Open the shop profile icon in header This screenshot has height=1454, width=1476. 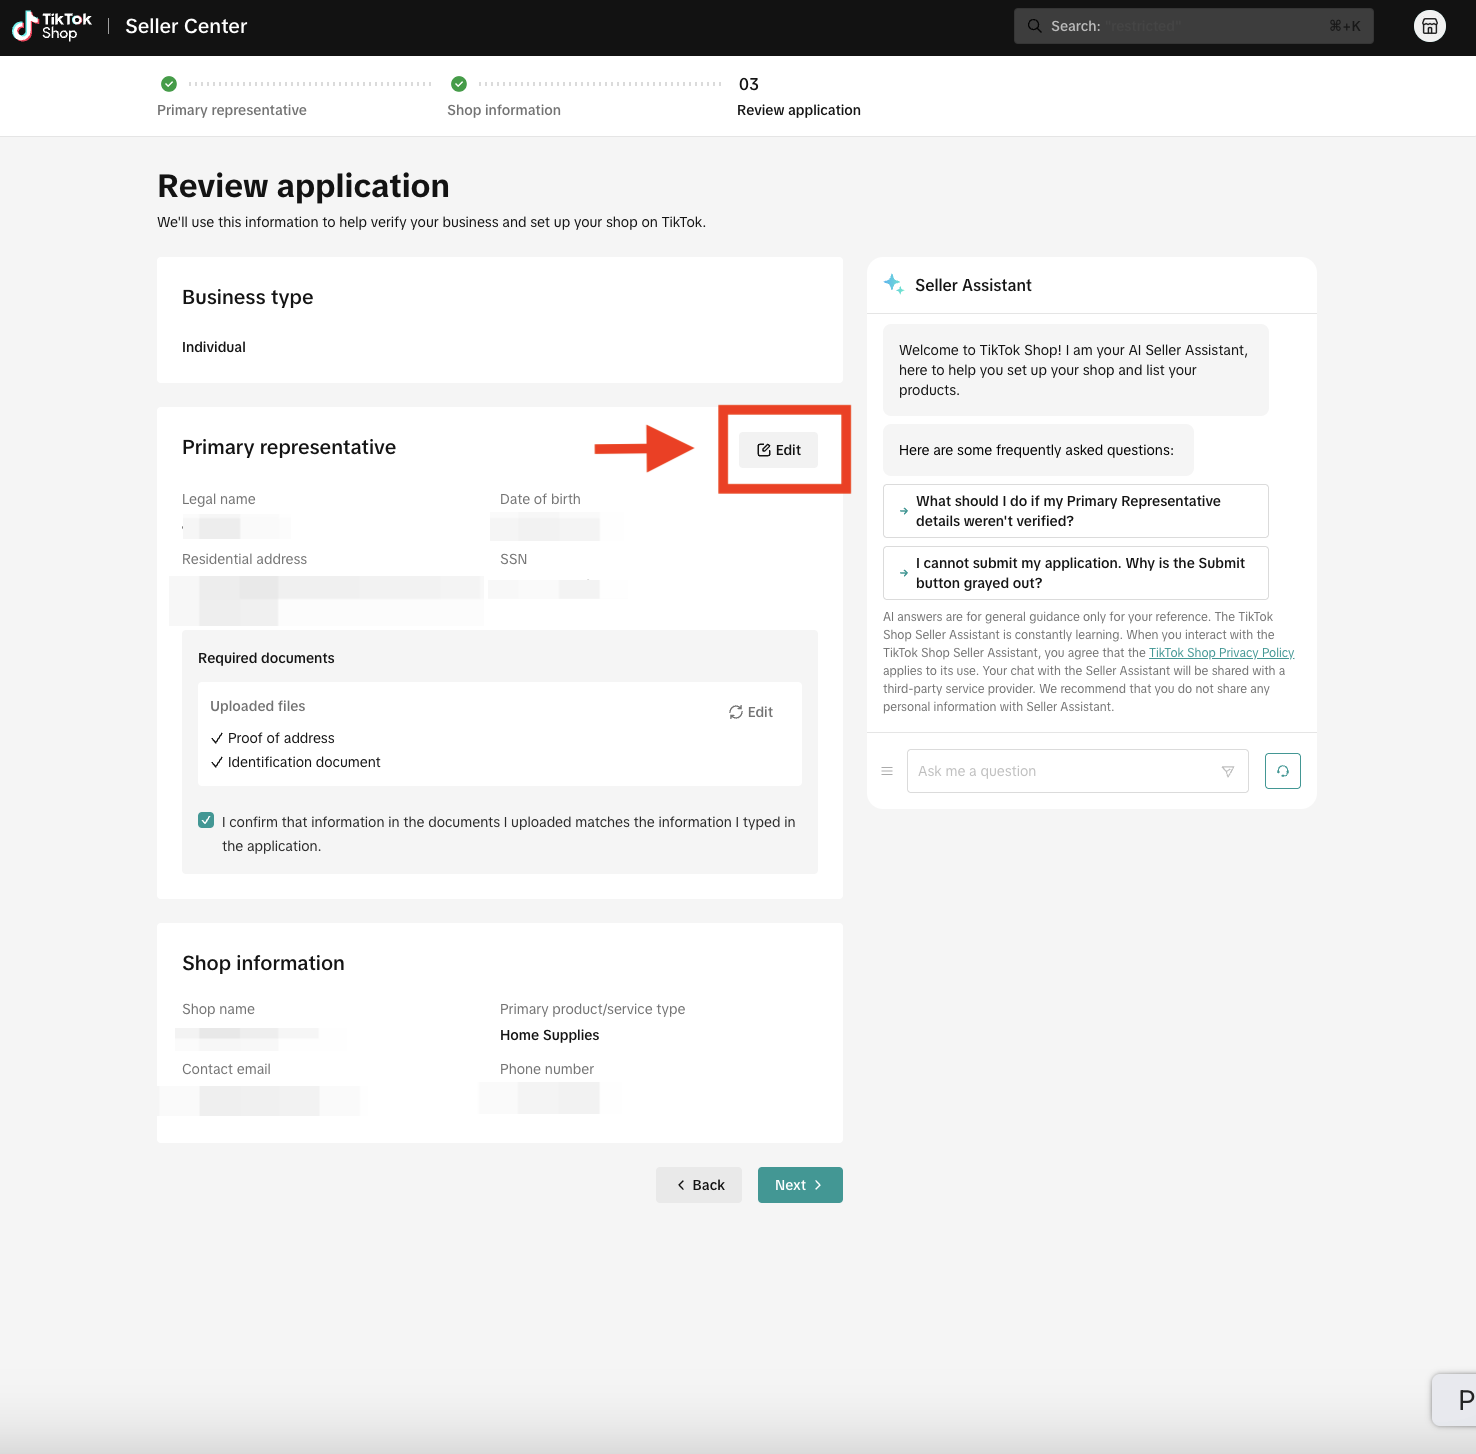point(1429,27)
